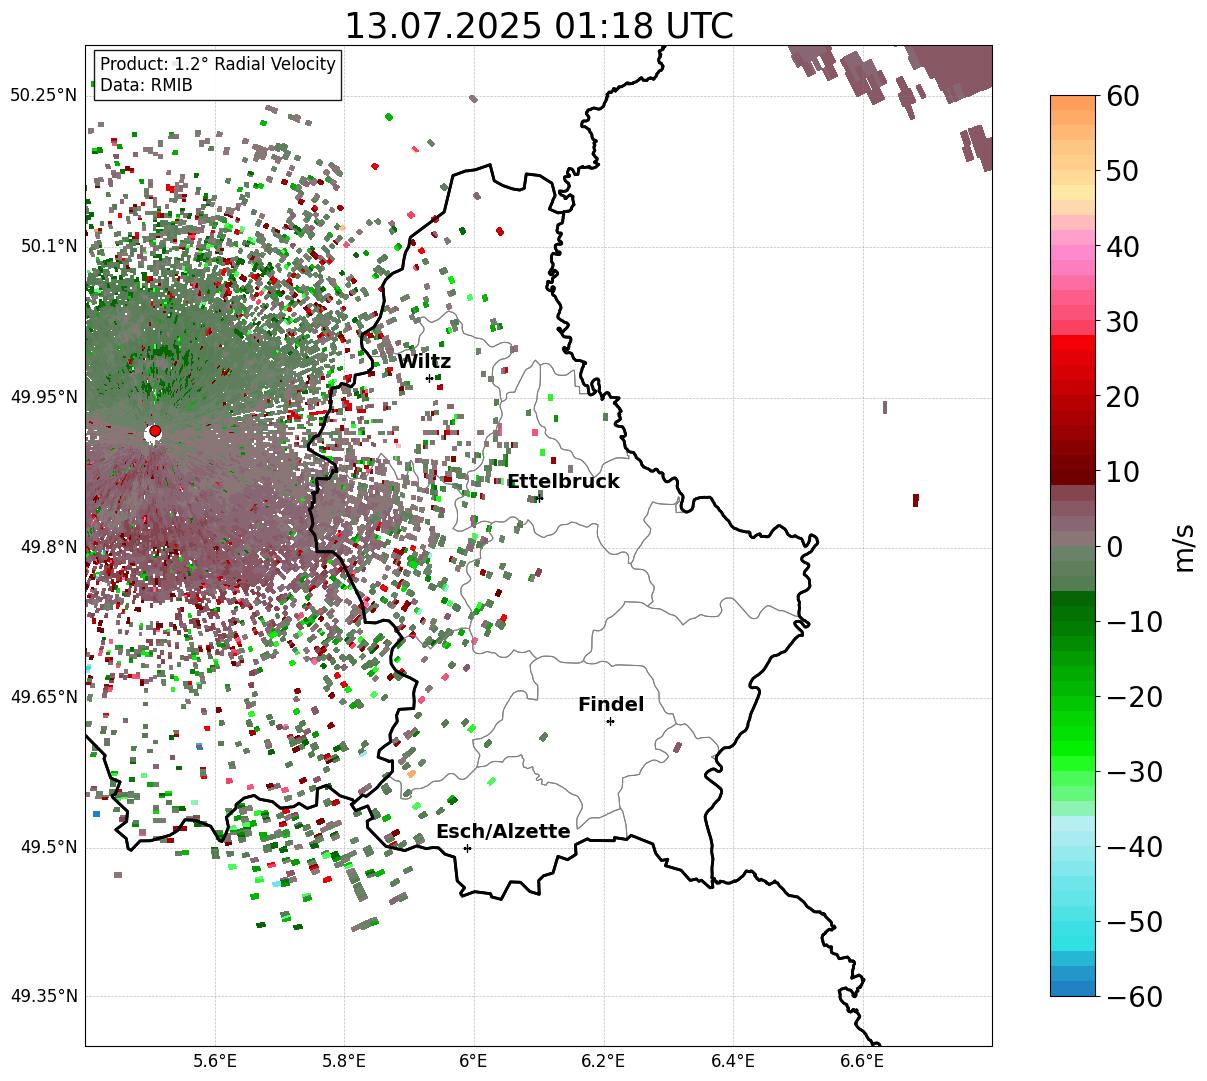
Task: Click the Findel city label
Action: [x=611, y=705]
